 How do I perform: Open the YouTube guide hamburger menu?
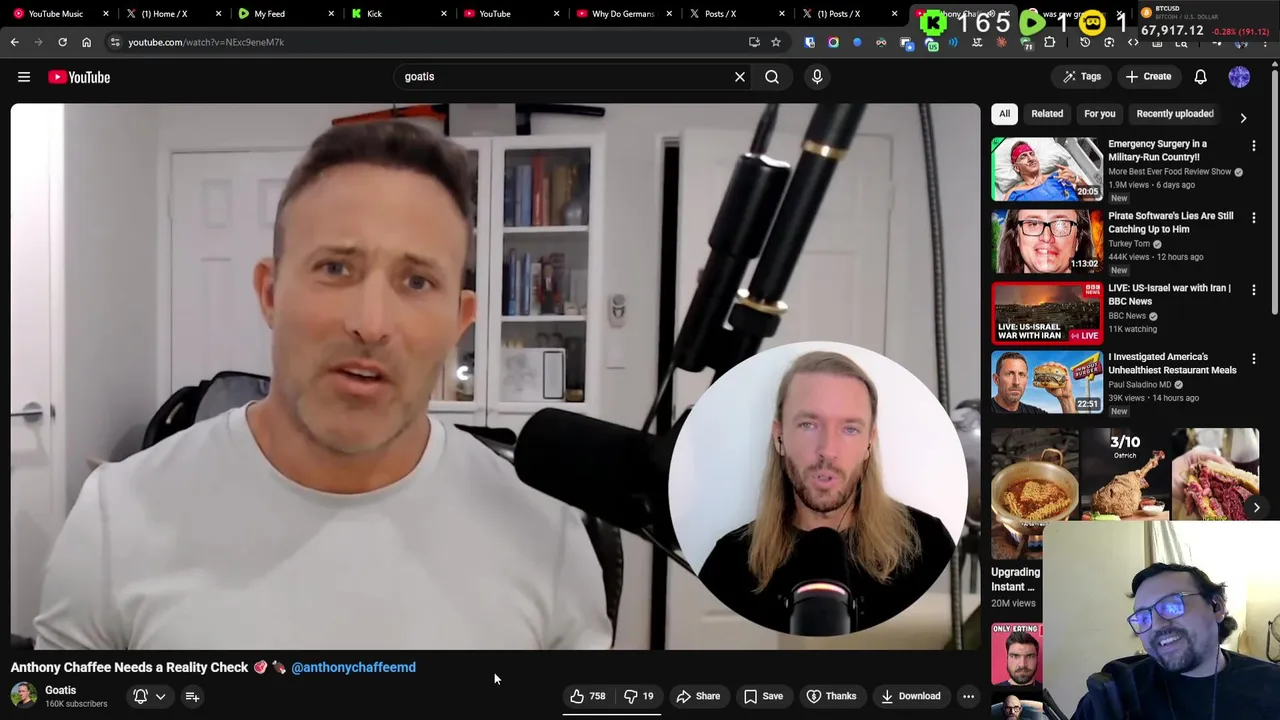[24, 77]
